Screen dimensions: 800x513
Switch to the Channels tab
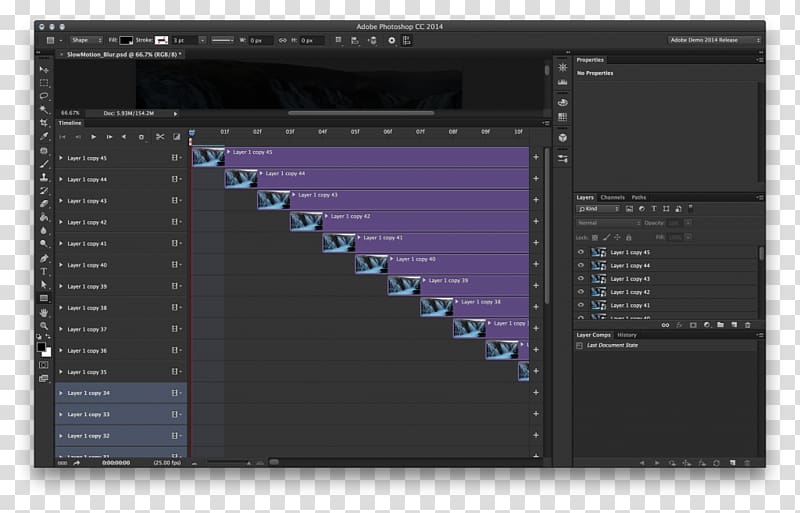tap(612, 197)
